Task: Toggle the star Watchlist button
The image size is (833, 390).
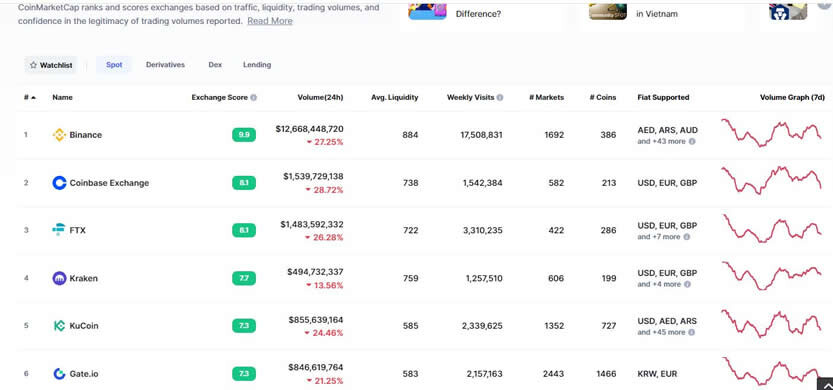Action: click(x=51, y=65)
